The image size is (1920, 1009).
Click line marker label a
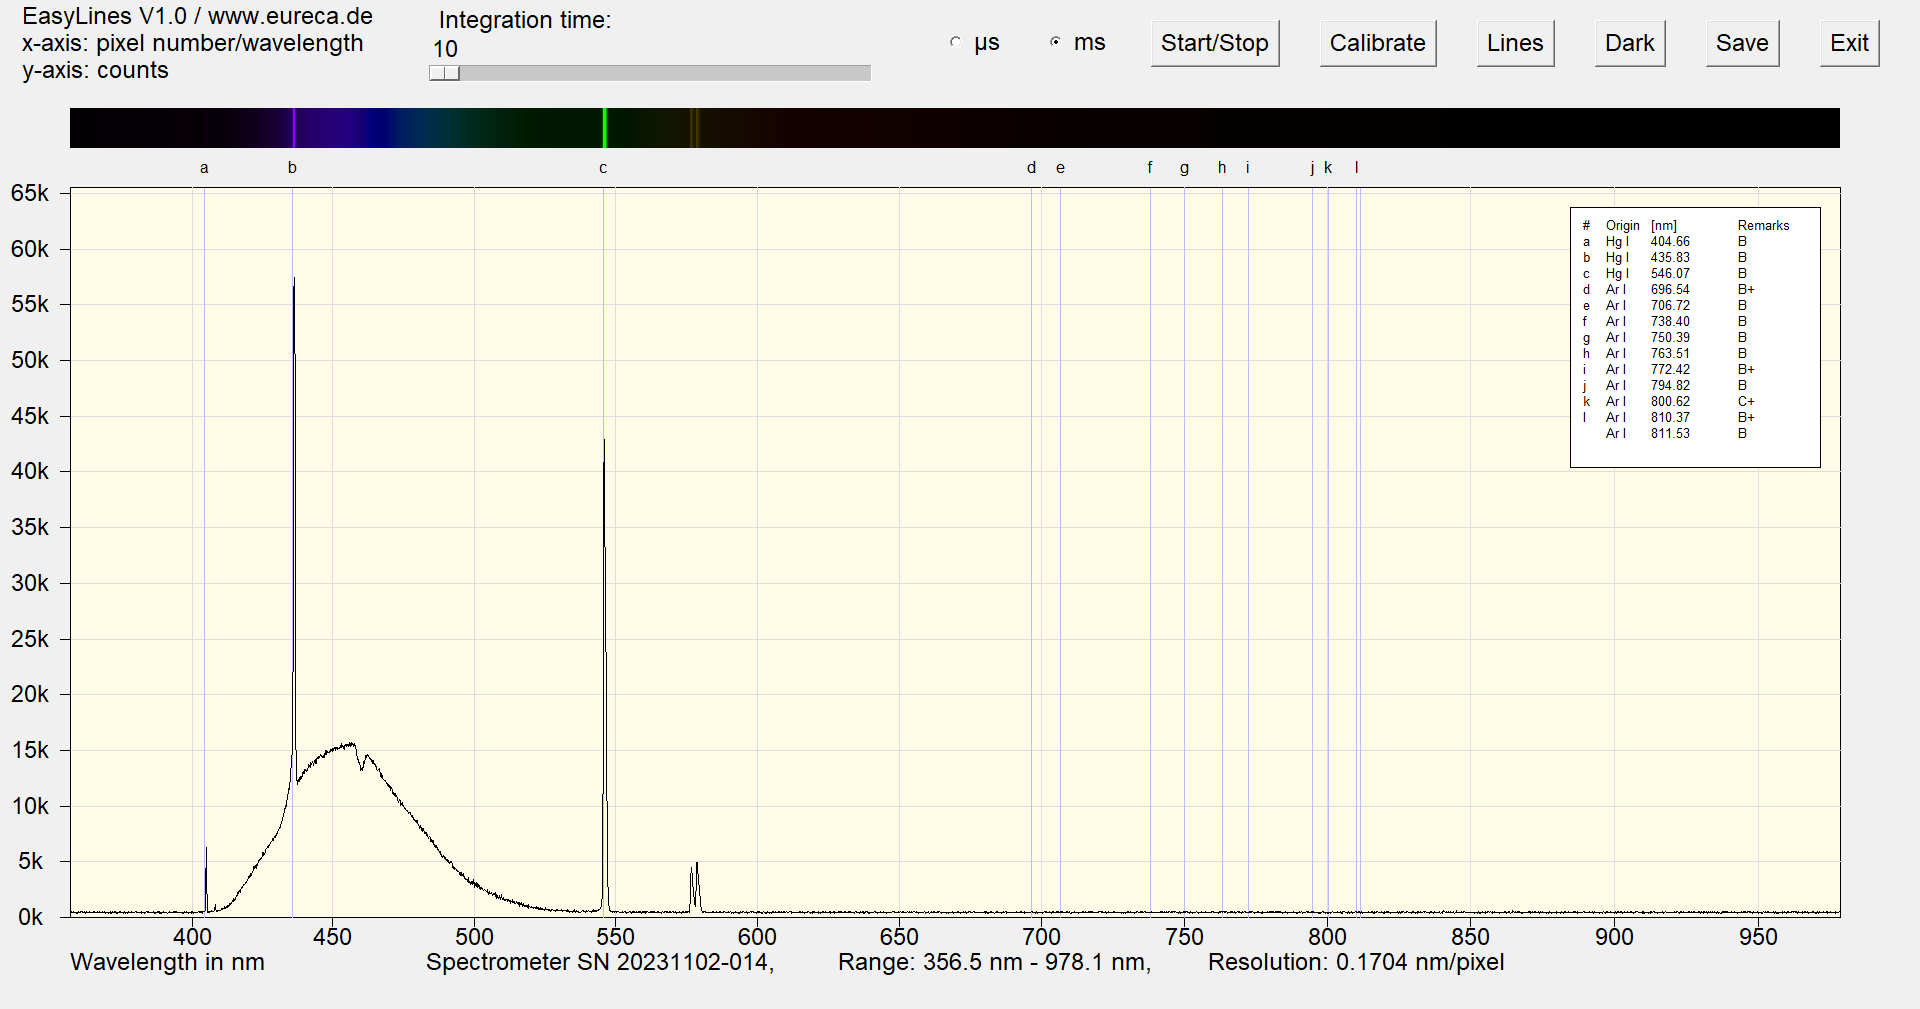pyautogui.click(x=204, y=168)
